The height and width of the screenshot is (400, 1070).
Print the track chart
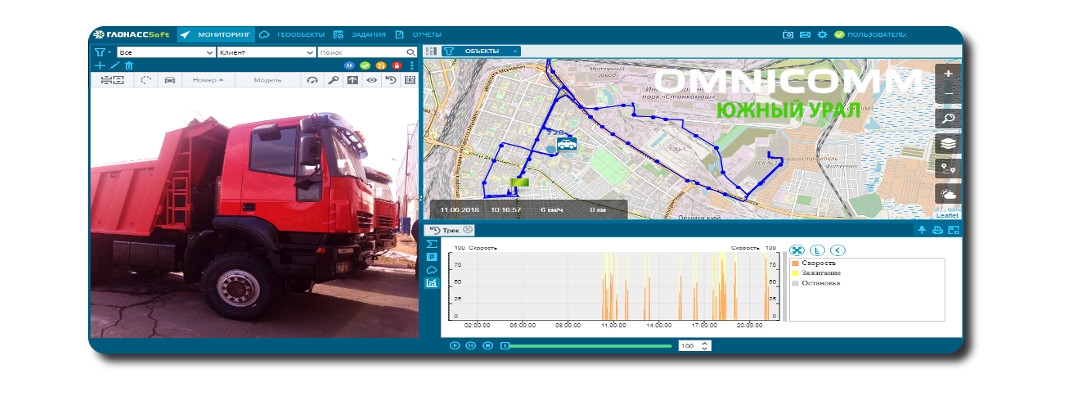(x=938, y=230)
